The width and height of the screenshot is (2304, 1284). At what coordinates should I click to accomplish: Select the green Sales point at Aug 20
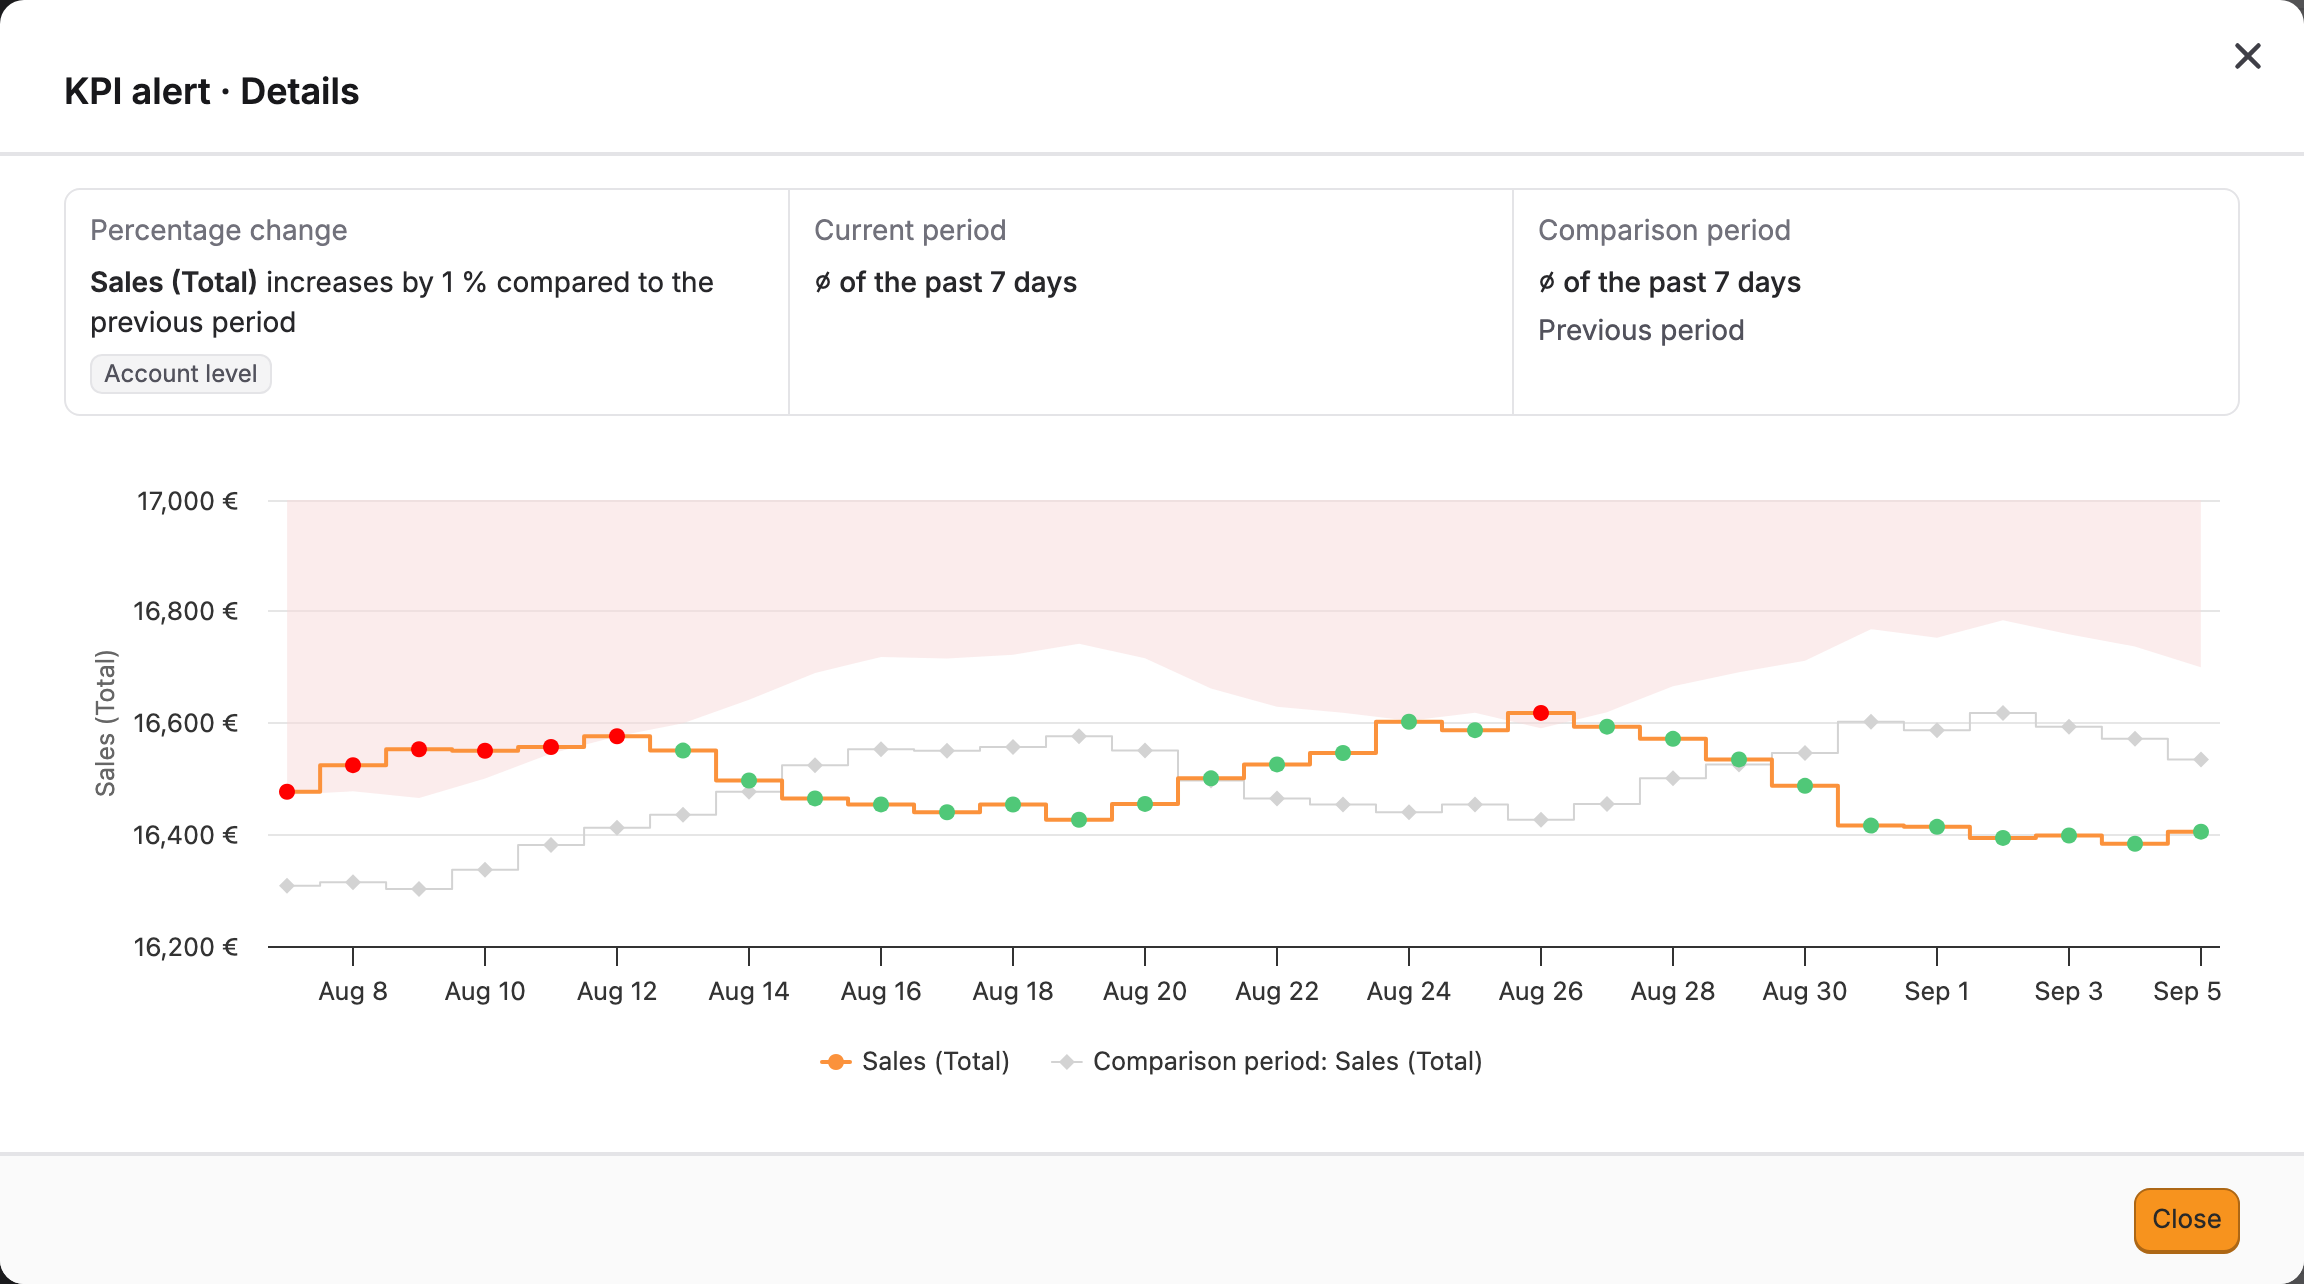[x=1145, y=804]
